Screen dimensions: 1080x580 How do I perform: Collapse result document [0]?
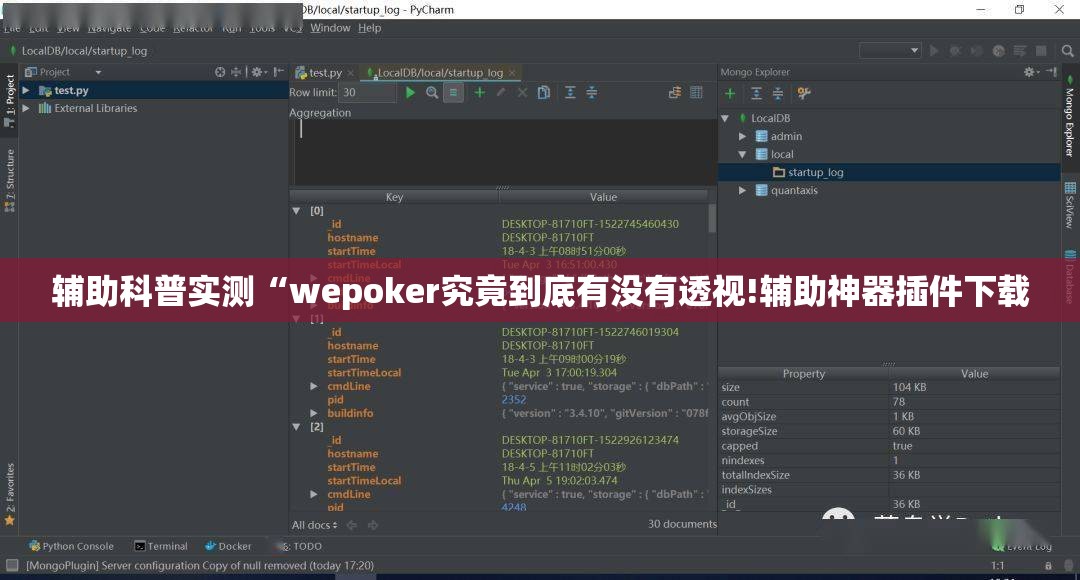click(x=297, y=211)
